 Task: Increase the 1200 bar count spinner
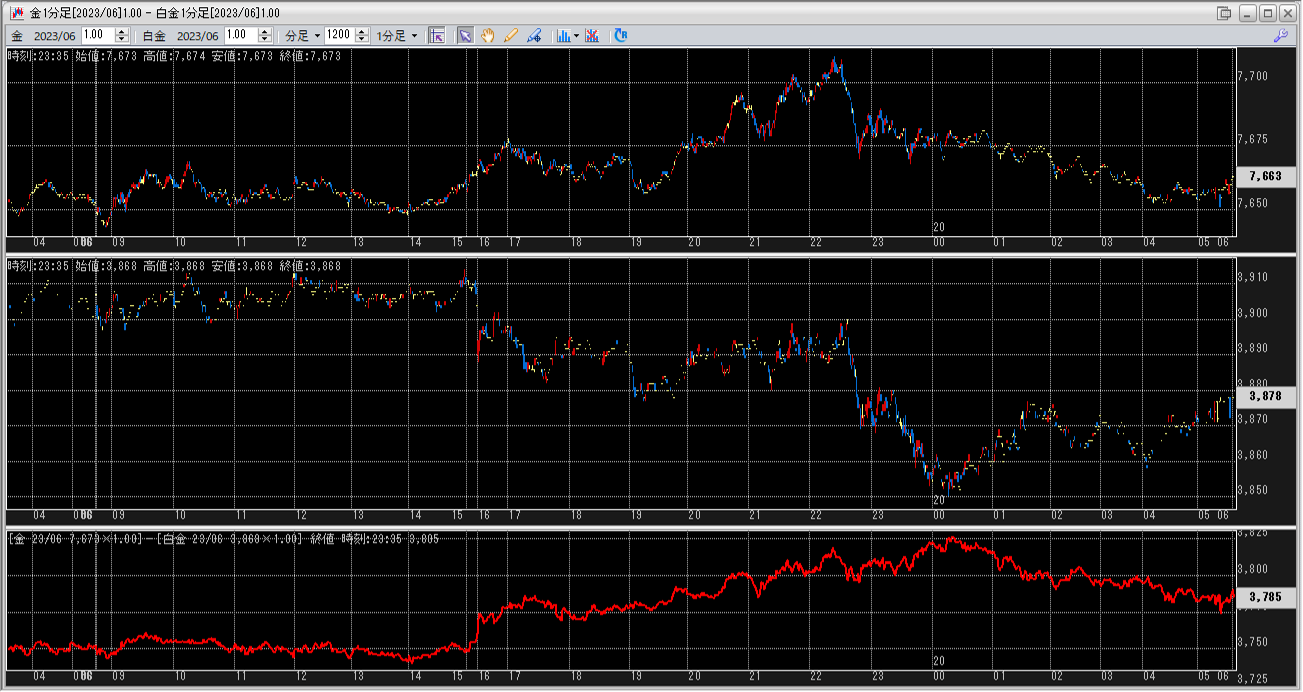click(361, 31)
